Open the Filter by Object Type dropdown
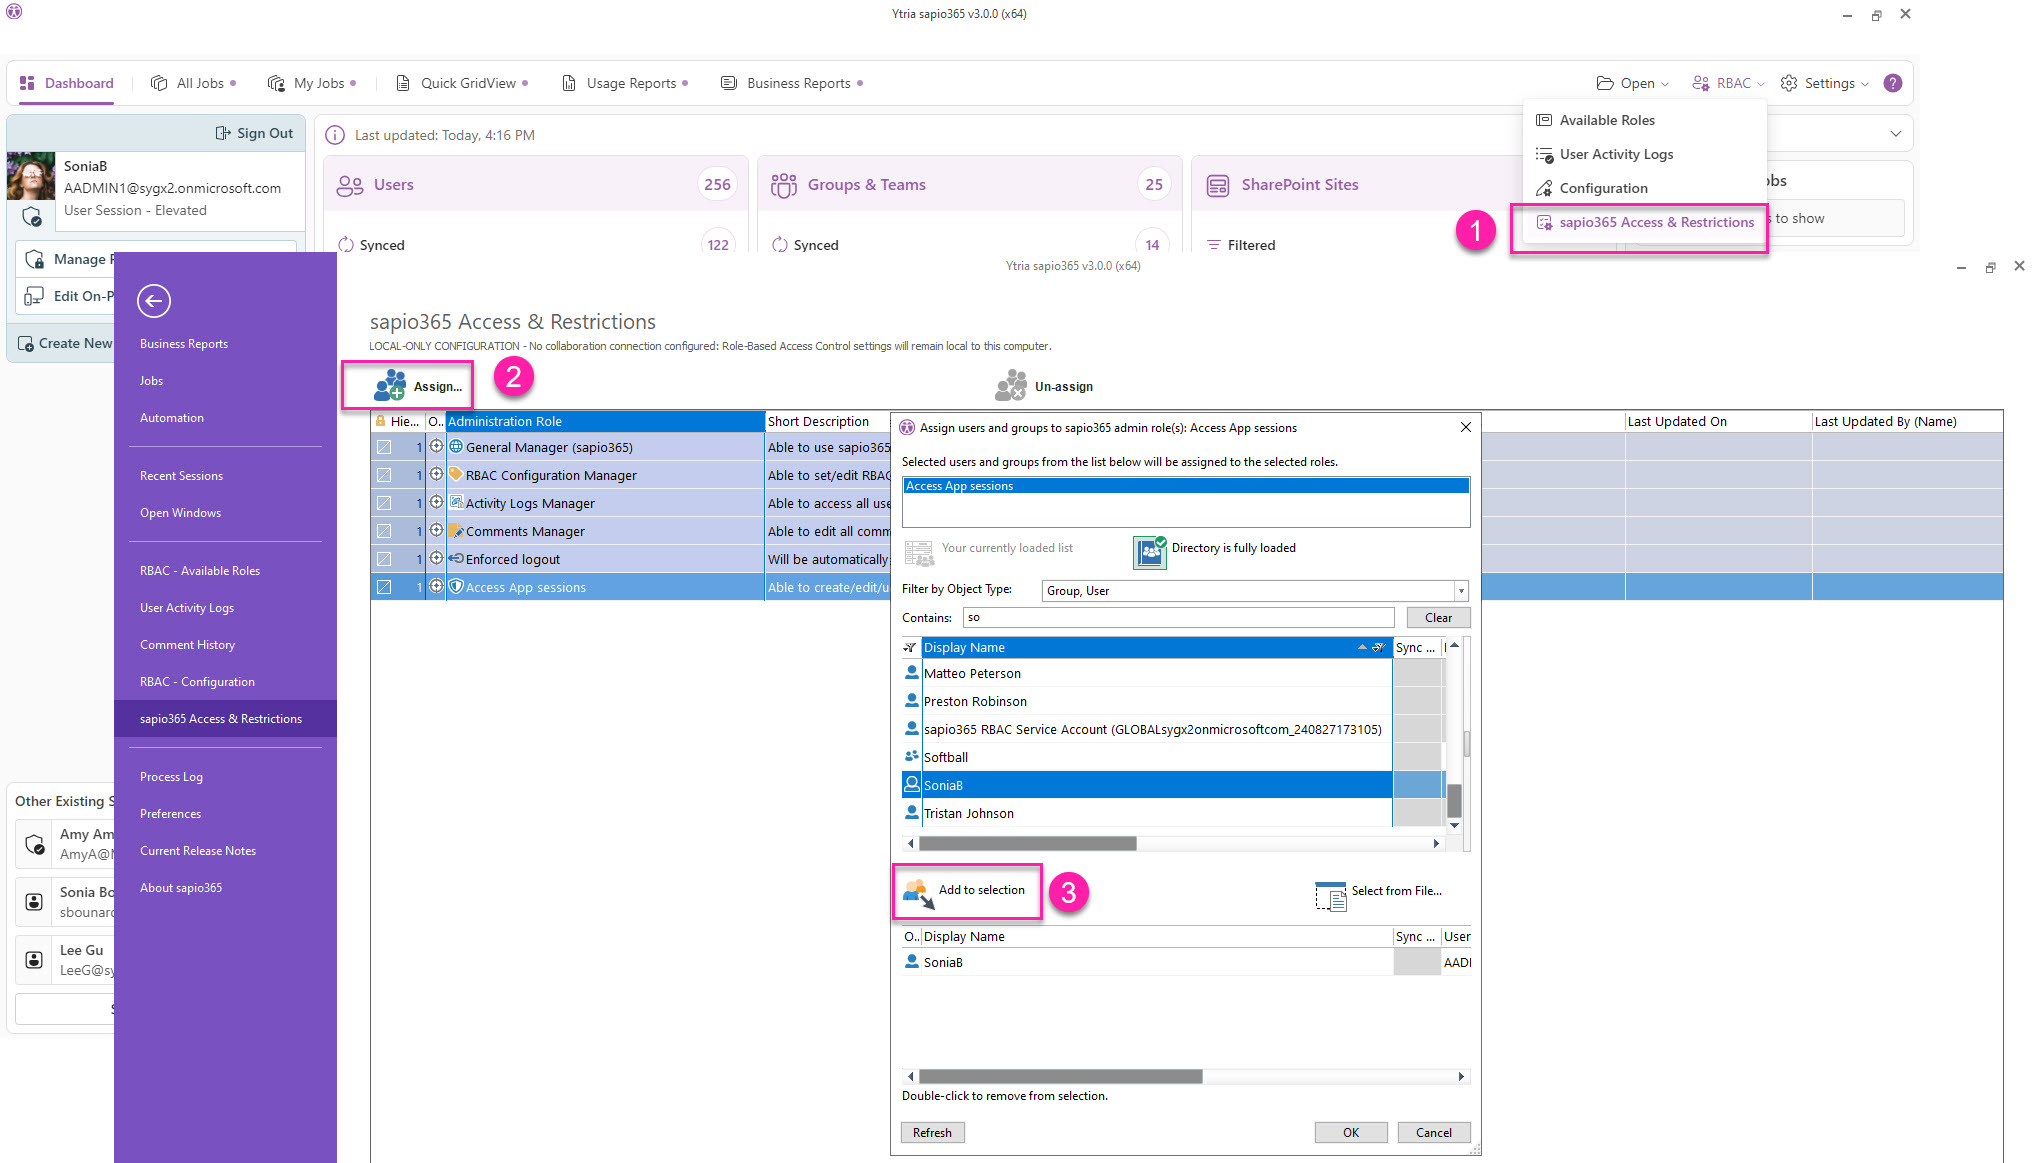Screen dimensions: 2032x1163 1461,591
